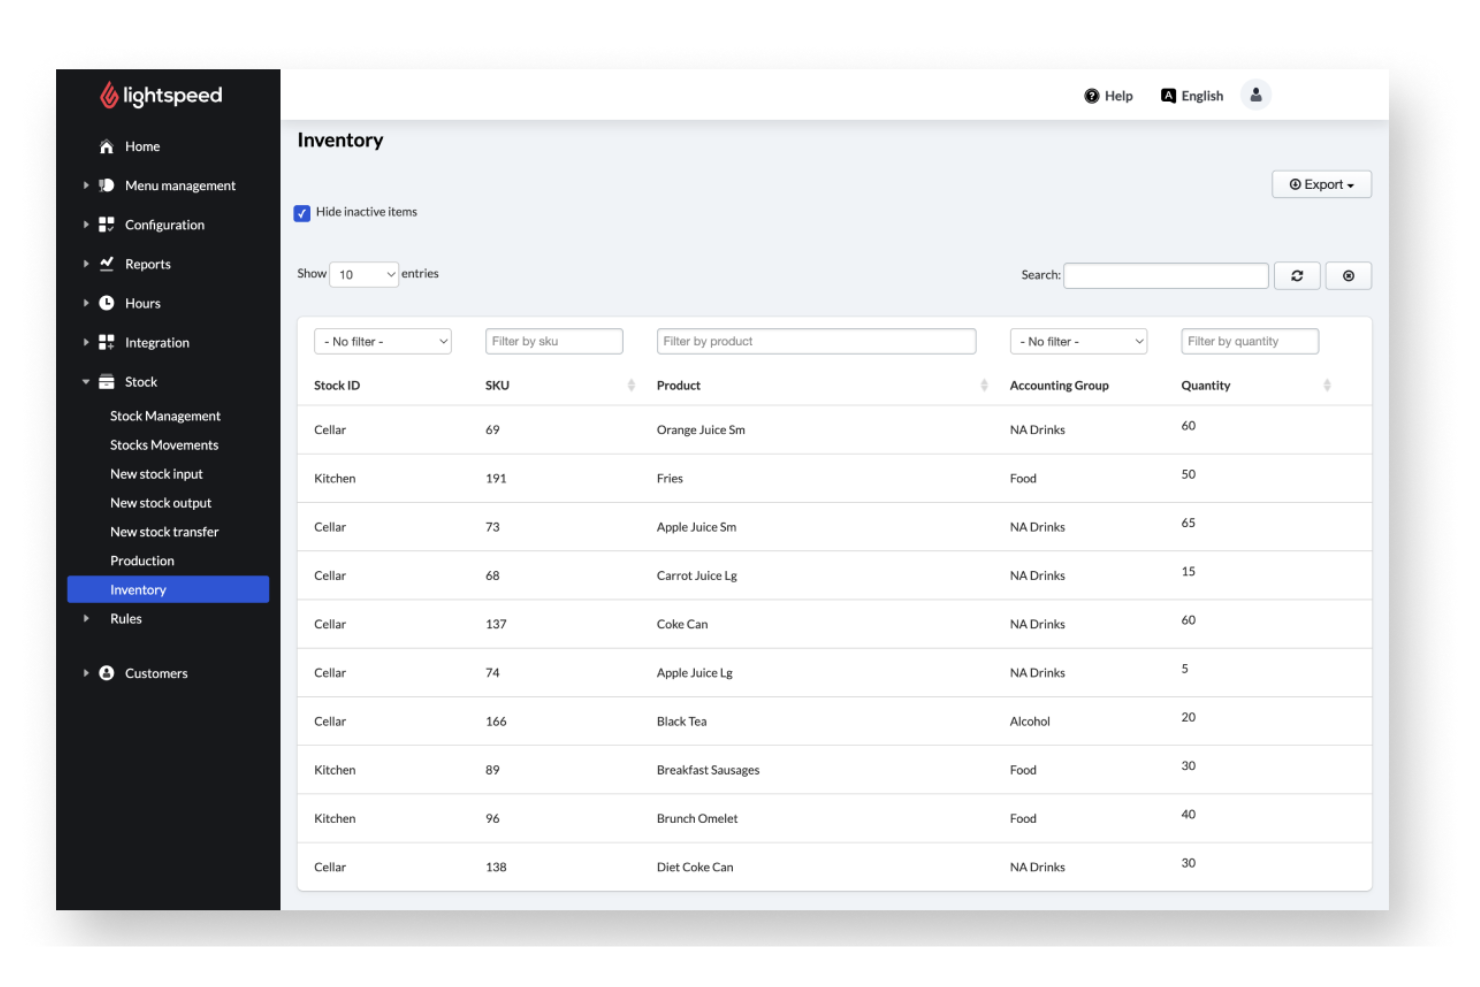
Task: Click the Stock briefcase icon
Action: pyautogui.click(x=107, y=381)
